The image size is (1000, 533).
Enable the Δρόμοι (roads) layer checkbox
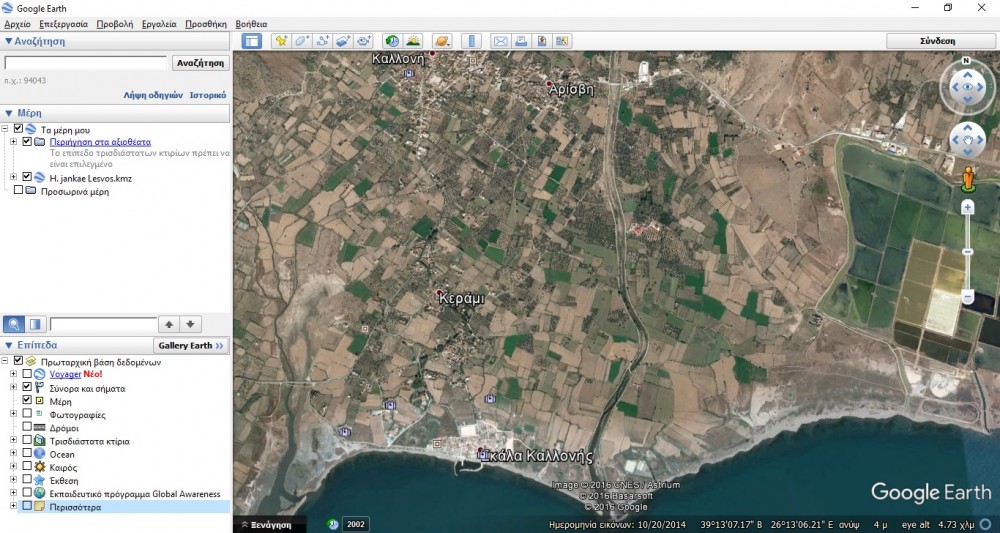[x=27, y=427]
